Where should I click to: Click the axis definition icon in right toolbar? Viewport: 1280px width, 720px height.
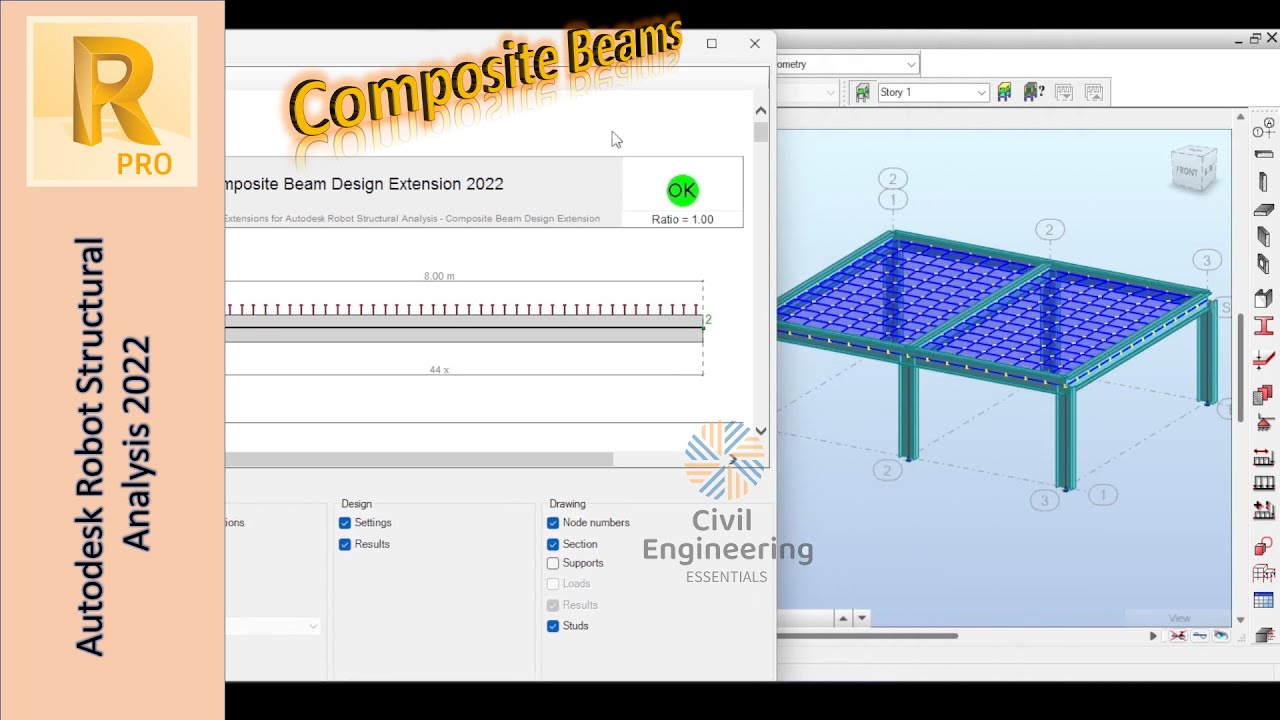coord(1264,129)
